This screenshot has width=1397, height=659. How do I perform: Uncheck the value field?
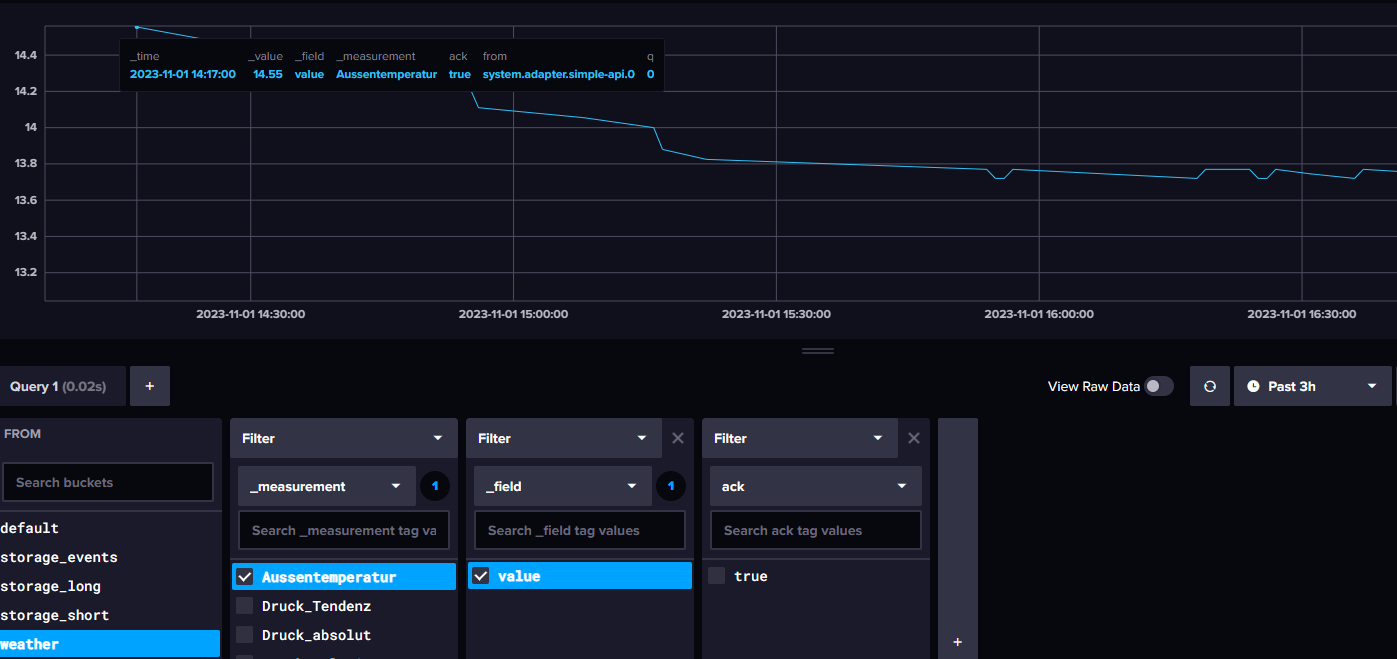[x=481, y=576]
